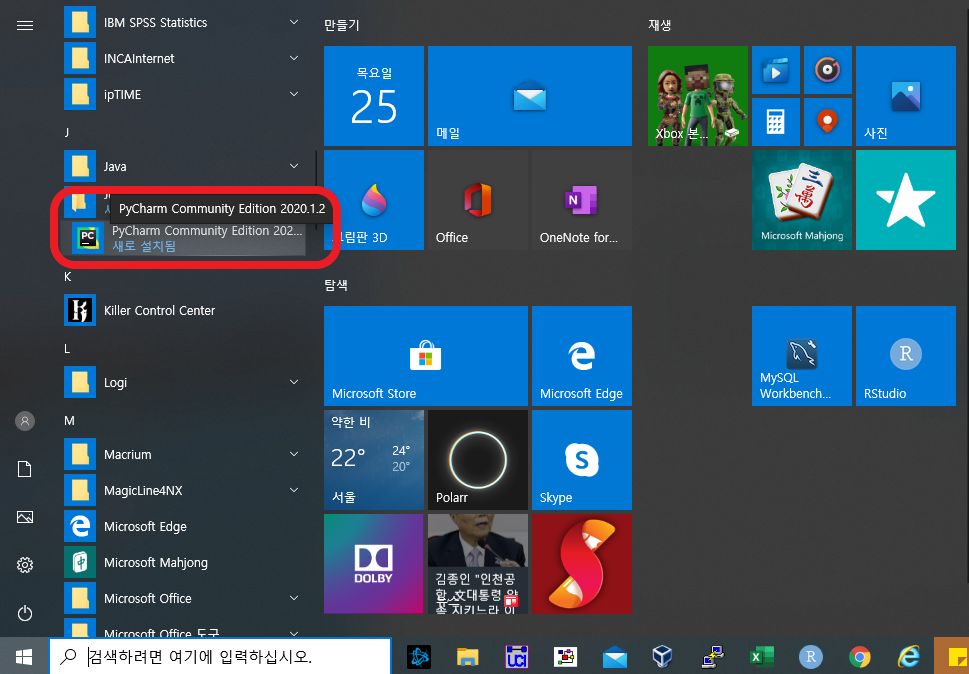Open Settings from the gear icon
969x674 pixels.
pos(25,565)
